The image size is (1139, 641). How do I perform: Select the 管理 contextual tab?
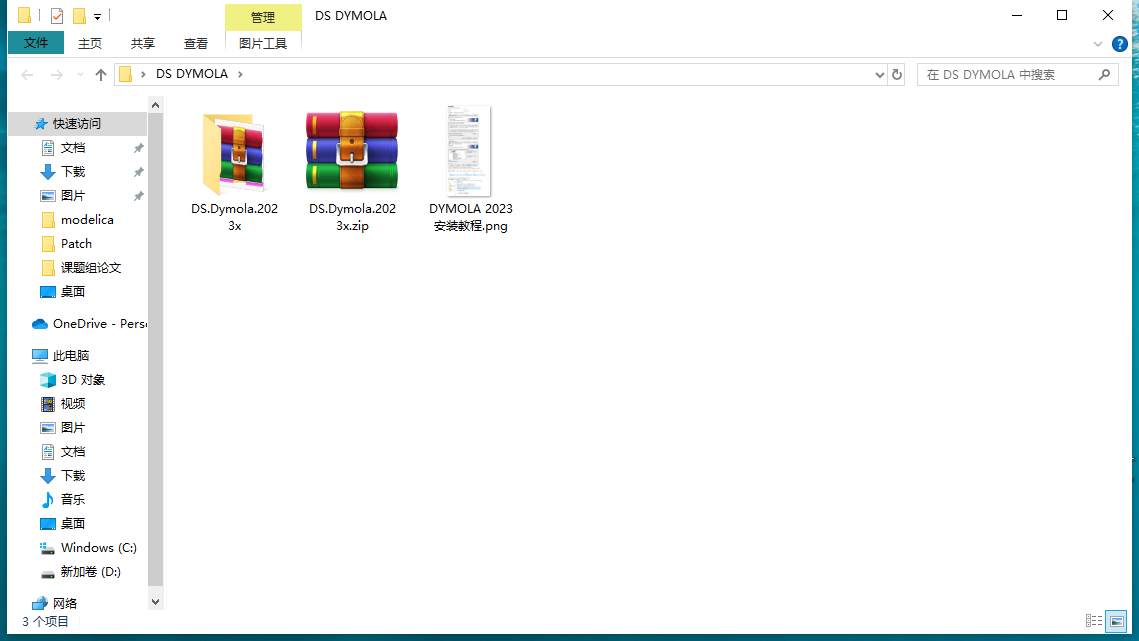point(263,17)
